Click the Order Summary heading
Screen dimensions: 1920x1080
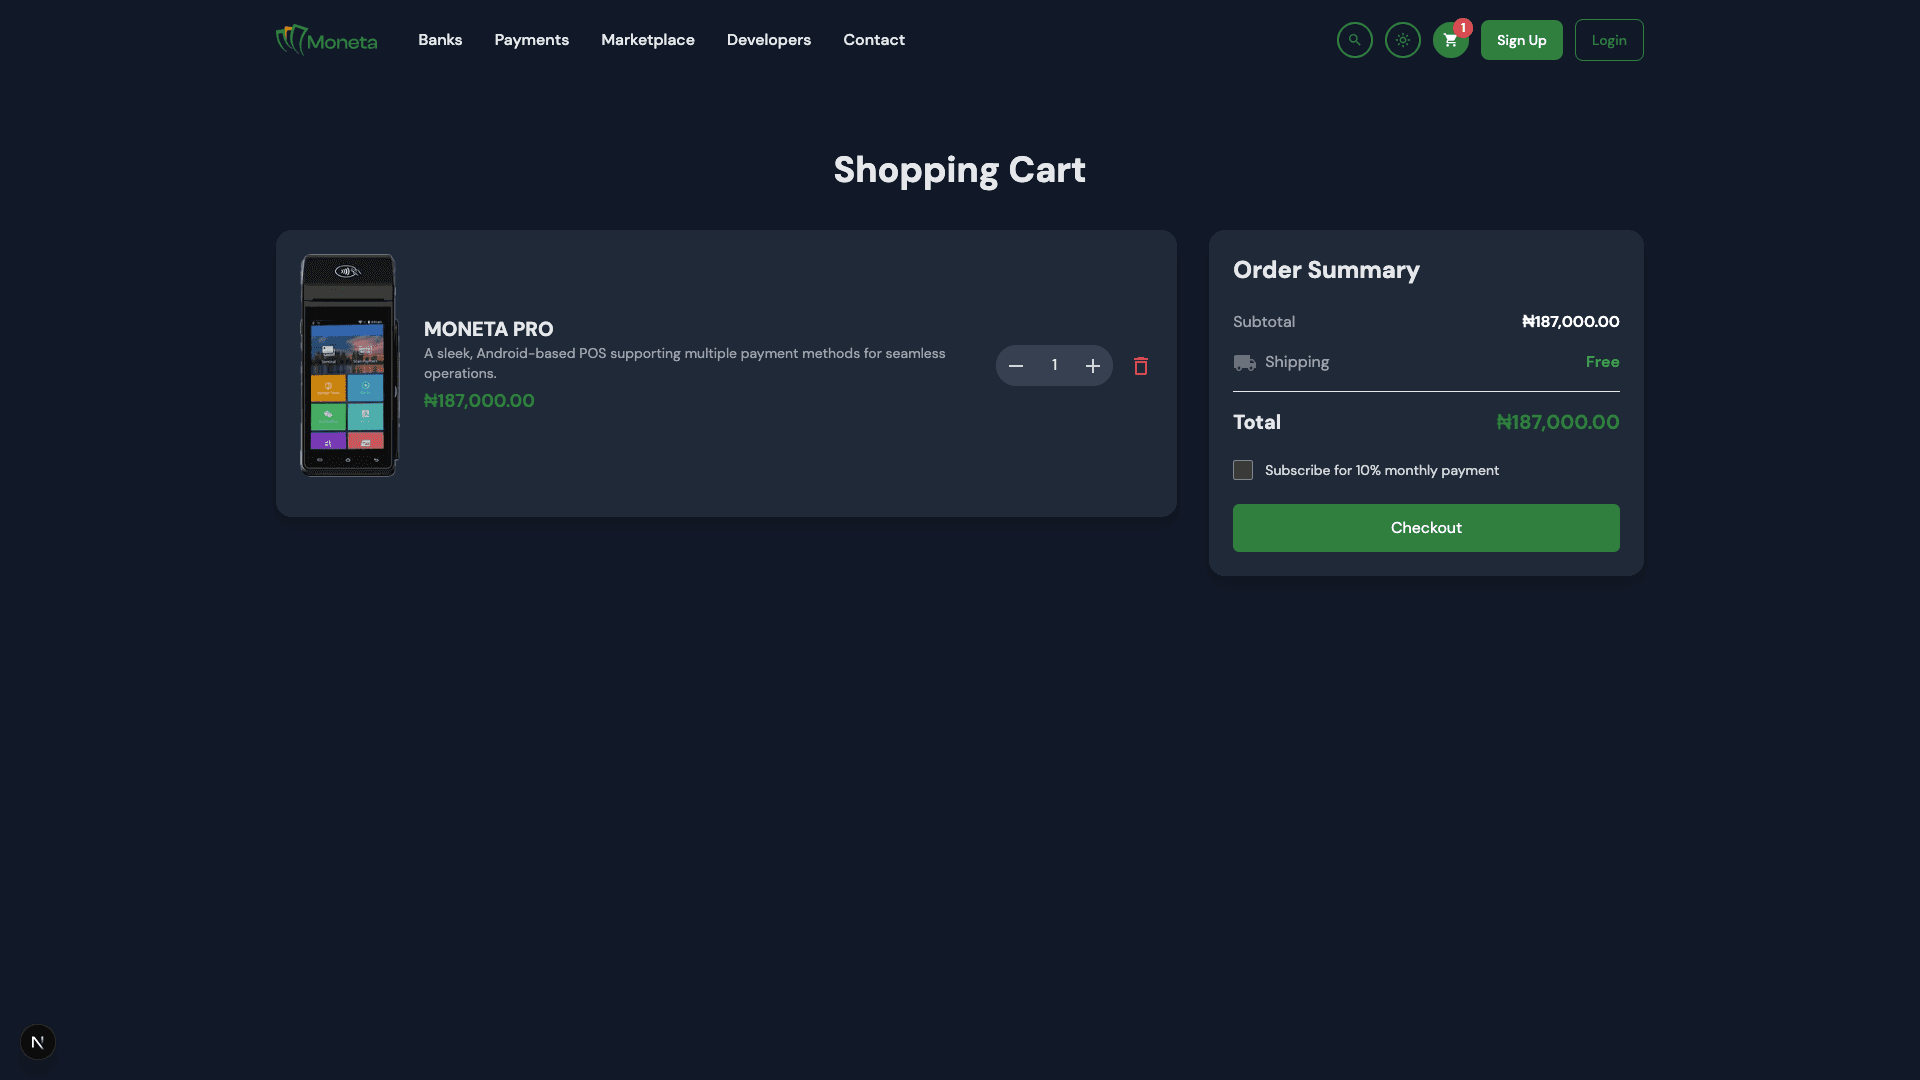pos(1326,270)
